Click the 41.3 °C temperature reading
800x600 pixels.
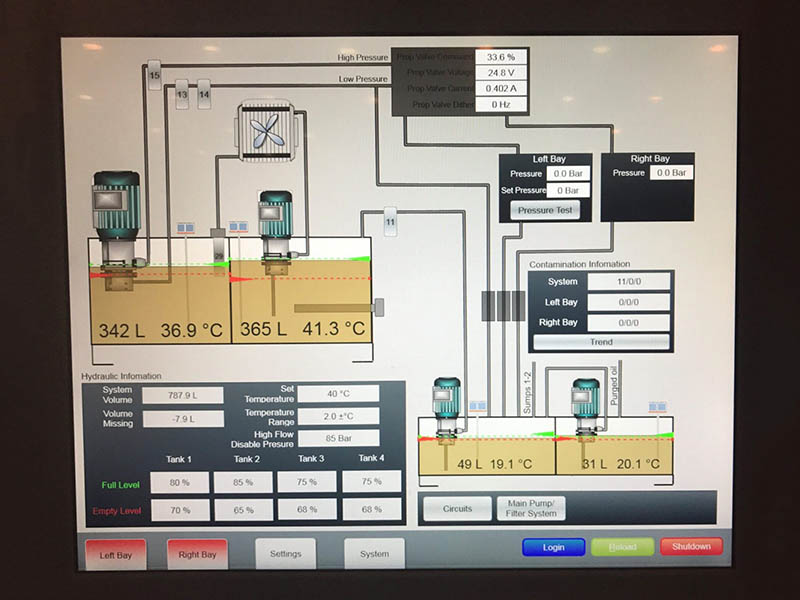334,329
